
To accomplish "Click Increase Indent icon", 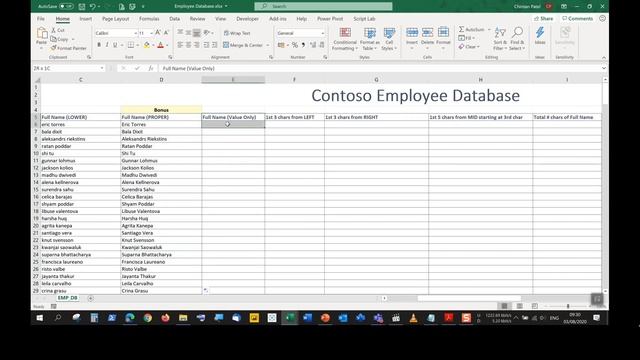I will (215, 45).
